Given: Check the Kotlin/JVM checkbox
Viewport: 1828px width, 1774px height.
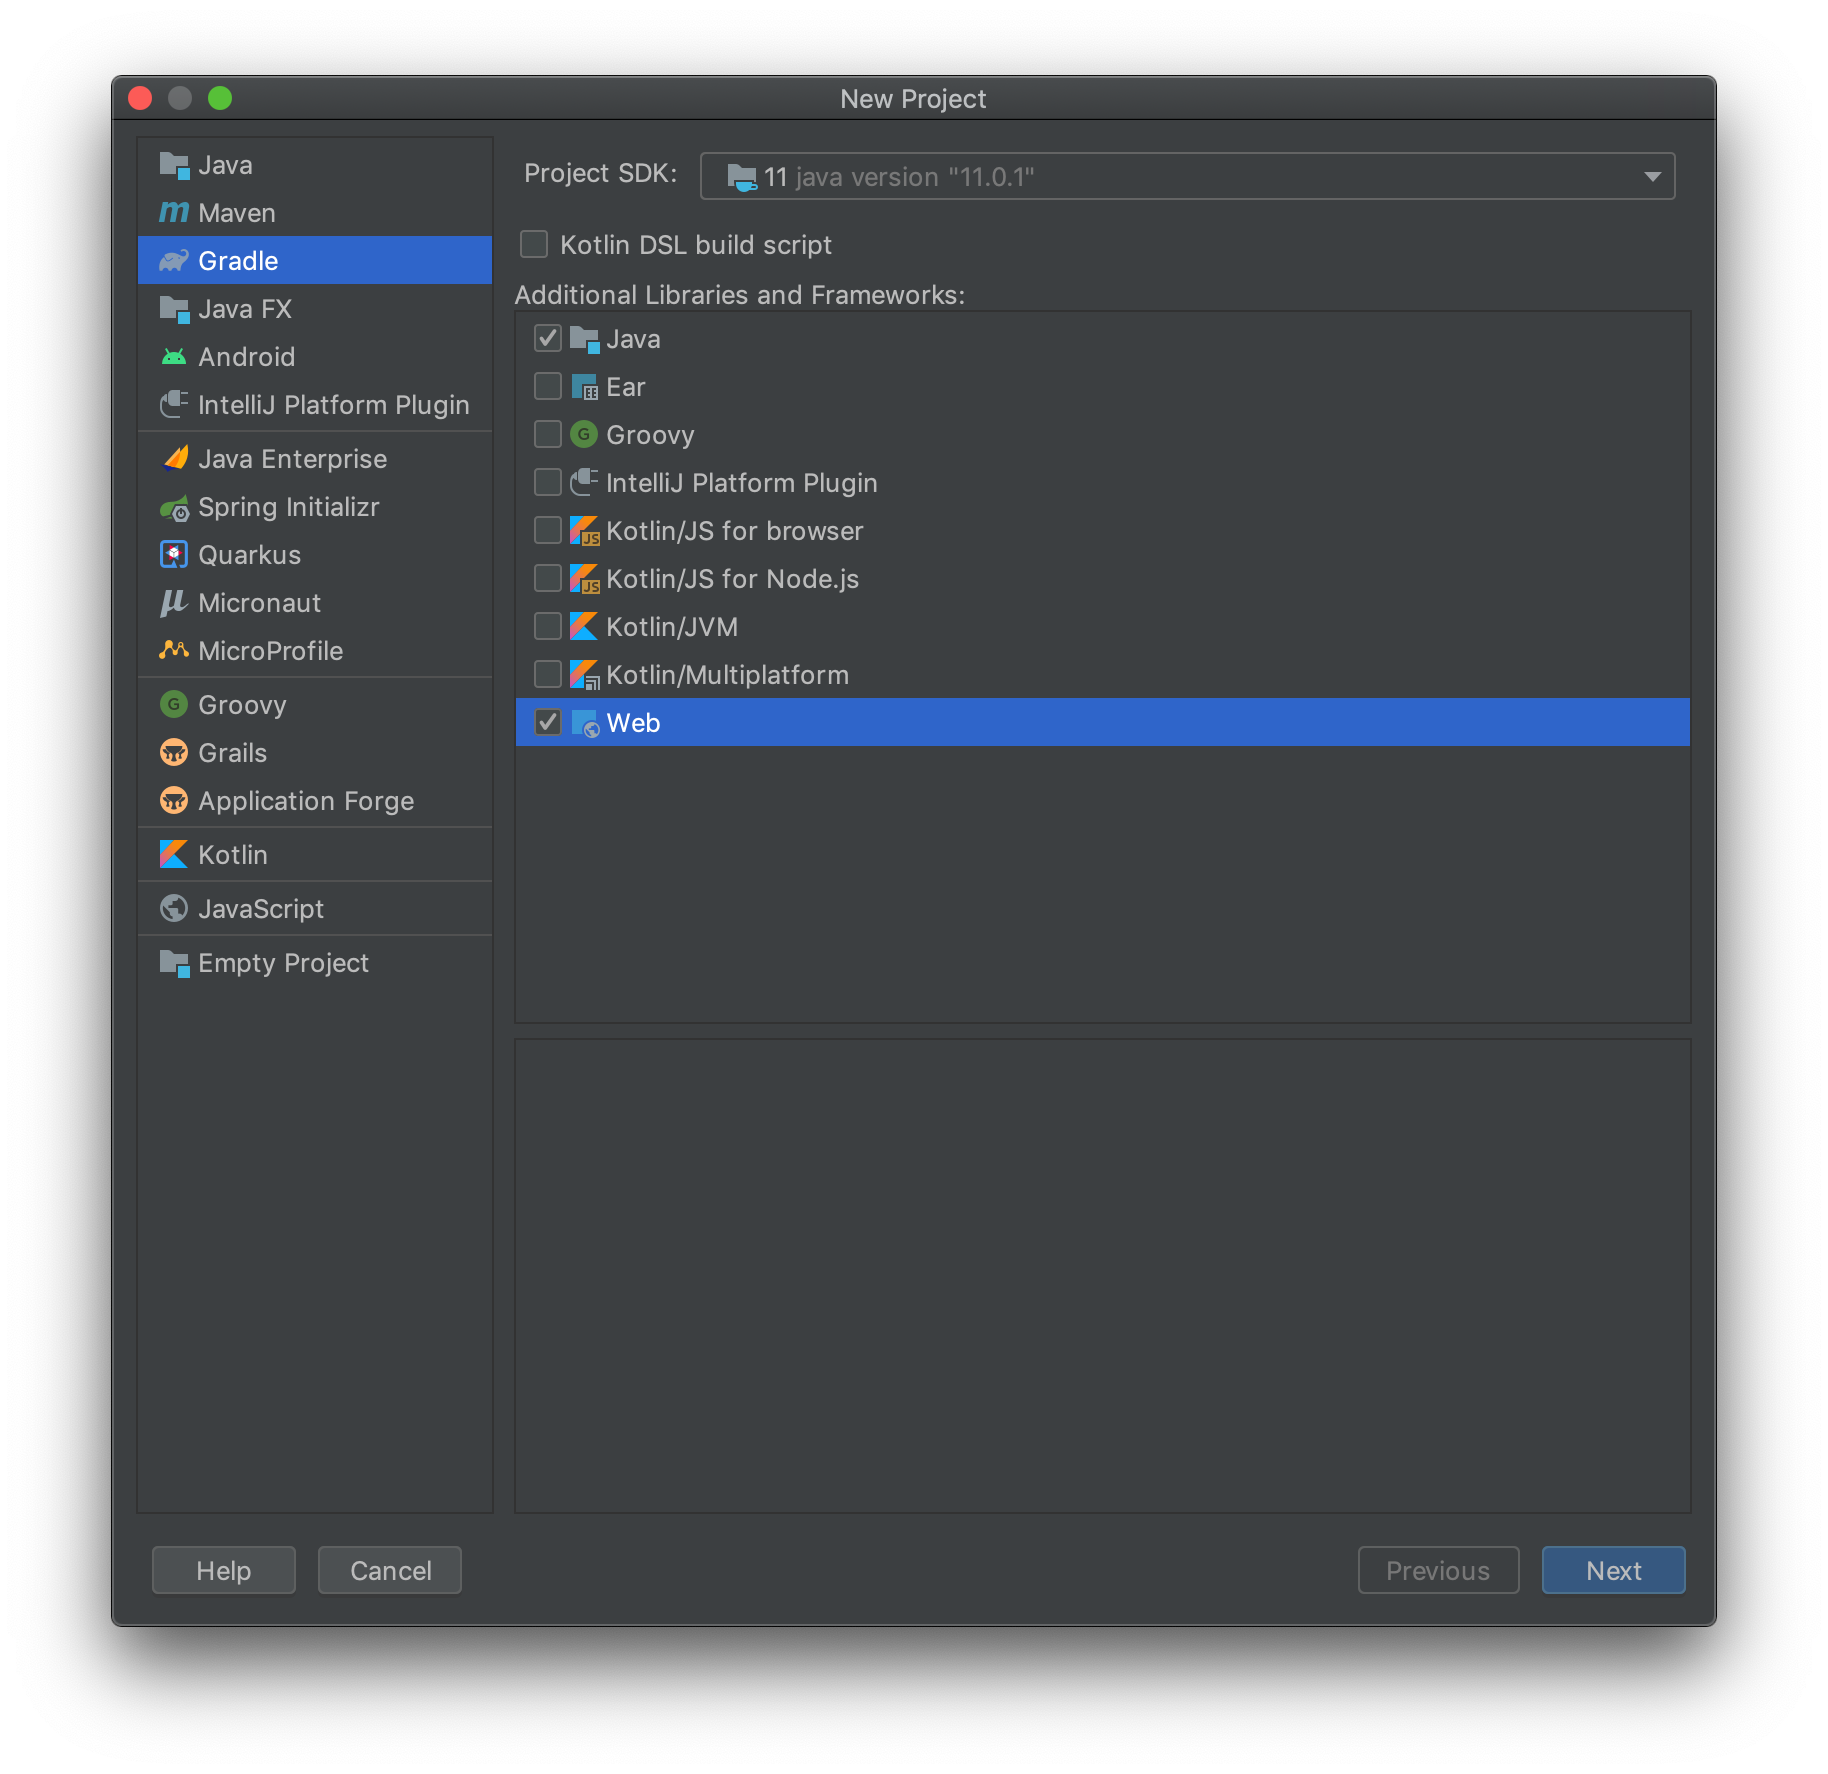Looking at the screenshot, I should click(x=548, y=626).
